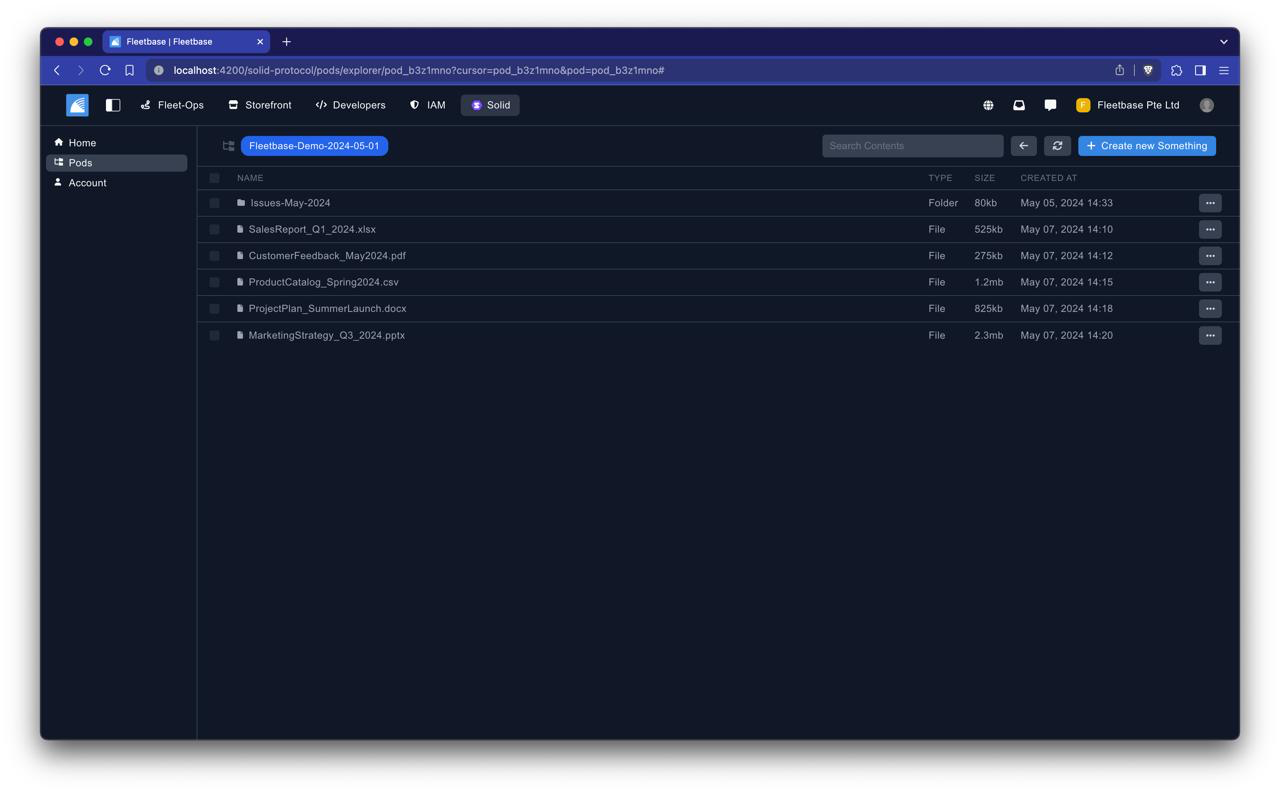
Task: Click the Issues-May-2024 folder icon
Action: (241, 203)
